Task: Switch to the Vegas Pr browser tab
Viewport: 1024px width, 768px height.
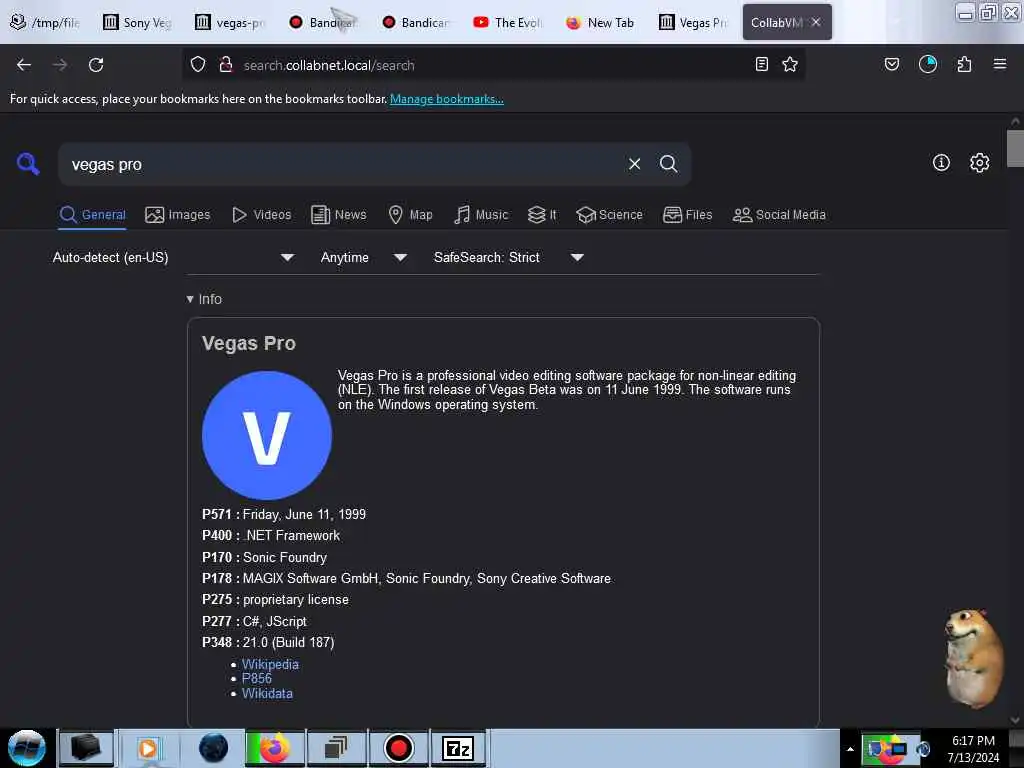Action: [693, 22]
